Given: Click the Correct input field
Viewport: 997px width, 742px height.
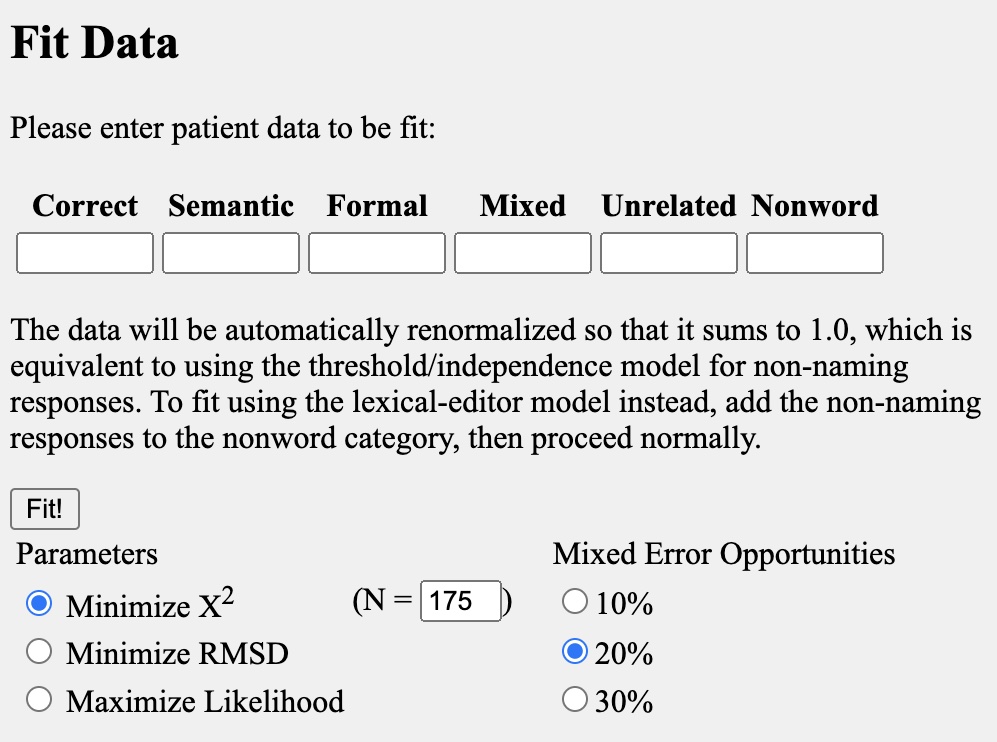Looking at the screenshot, I should tap(85, 253).
